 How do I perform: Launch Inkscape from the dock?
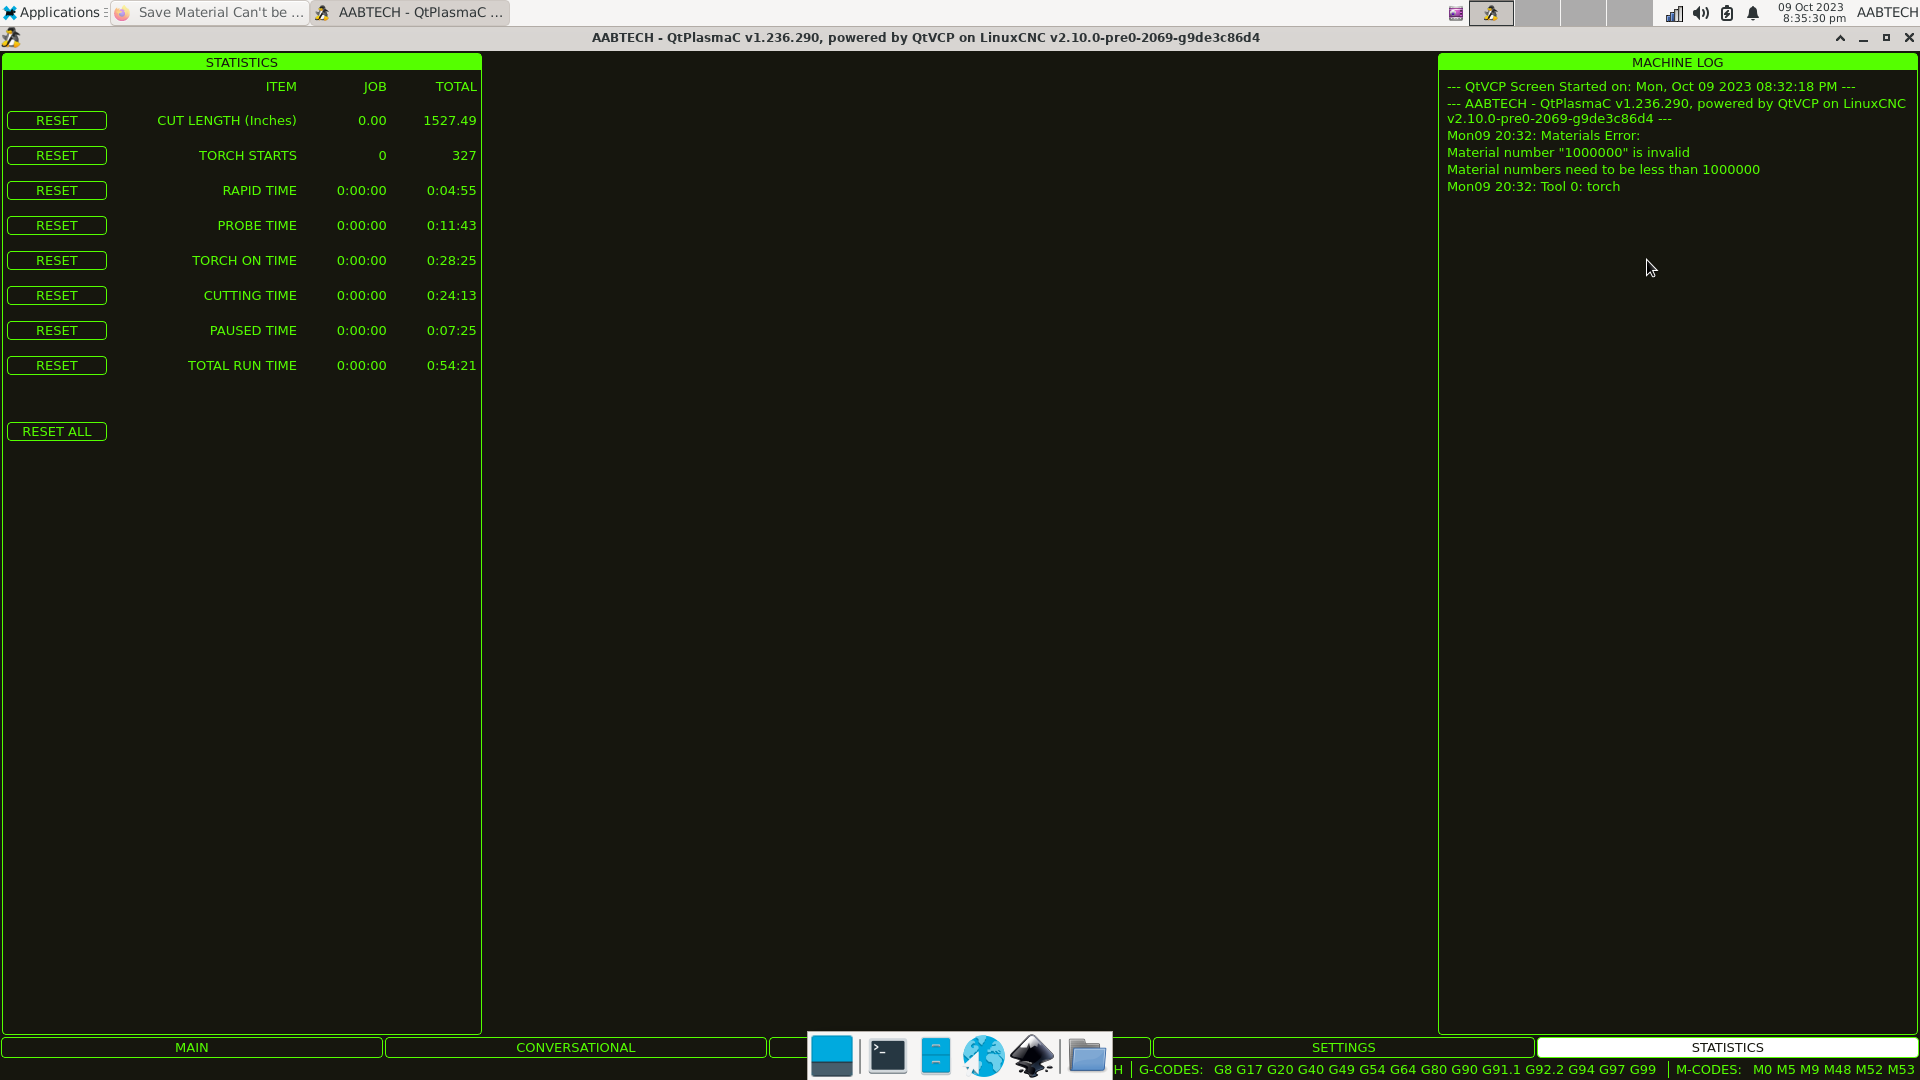1032,1056
